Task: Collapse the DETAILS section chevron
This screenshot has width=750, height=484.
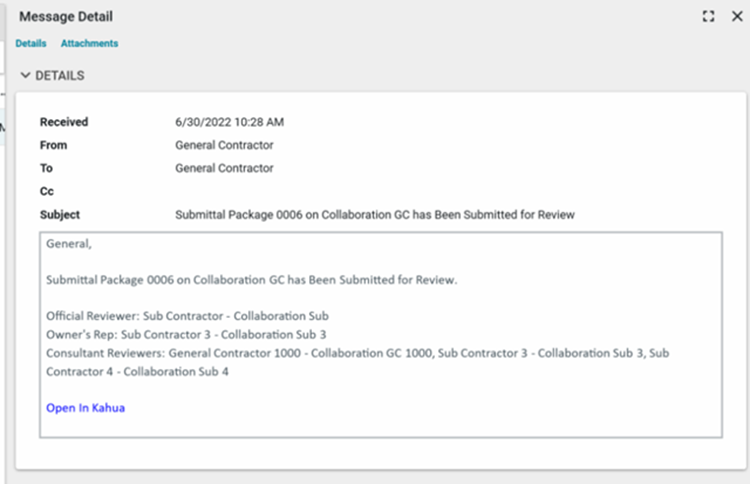Action: tap(25, 76)
